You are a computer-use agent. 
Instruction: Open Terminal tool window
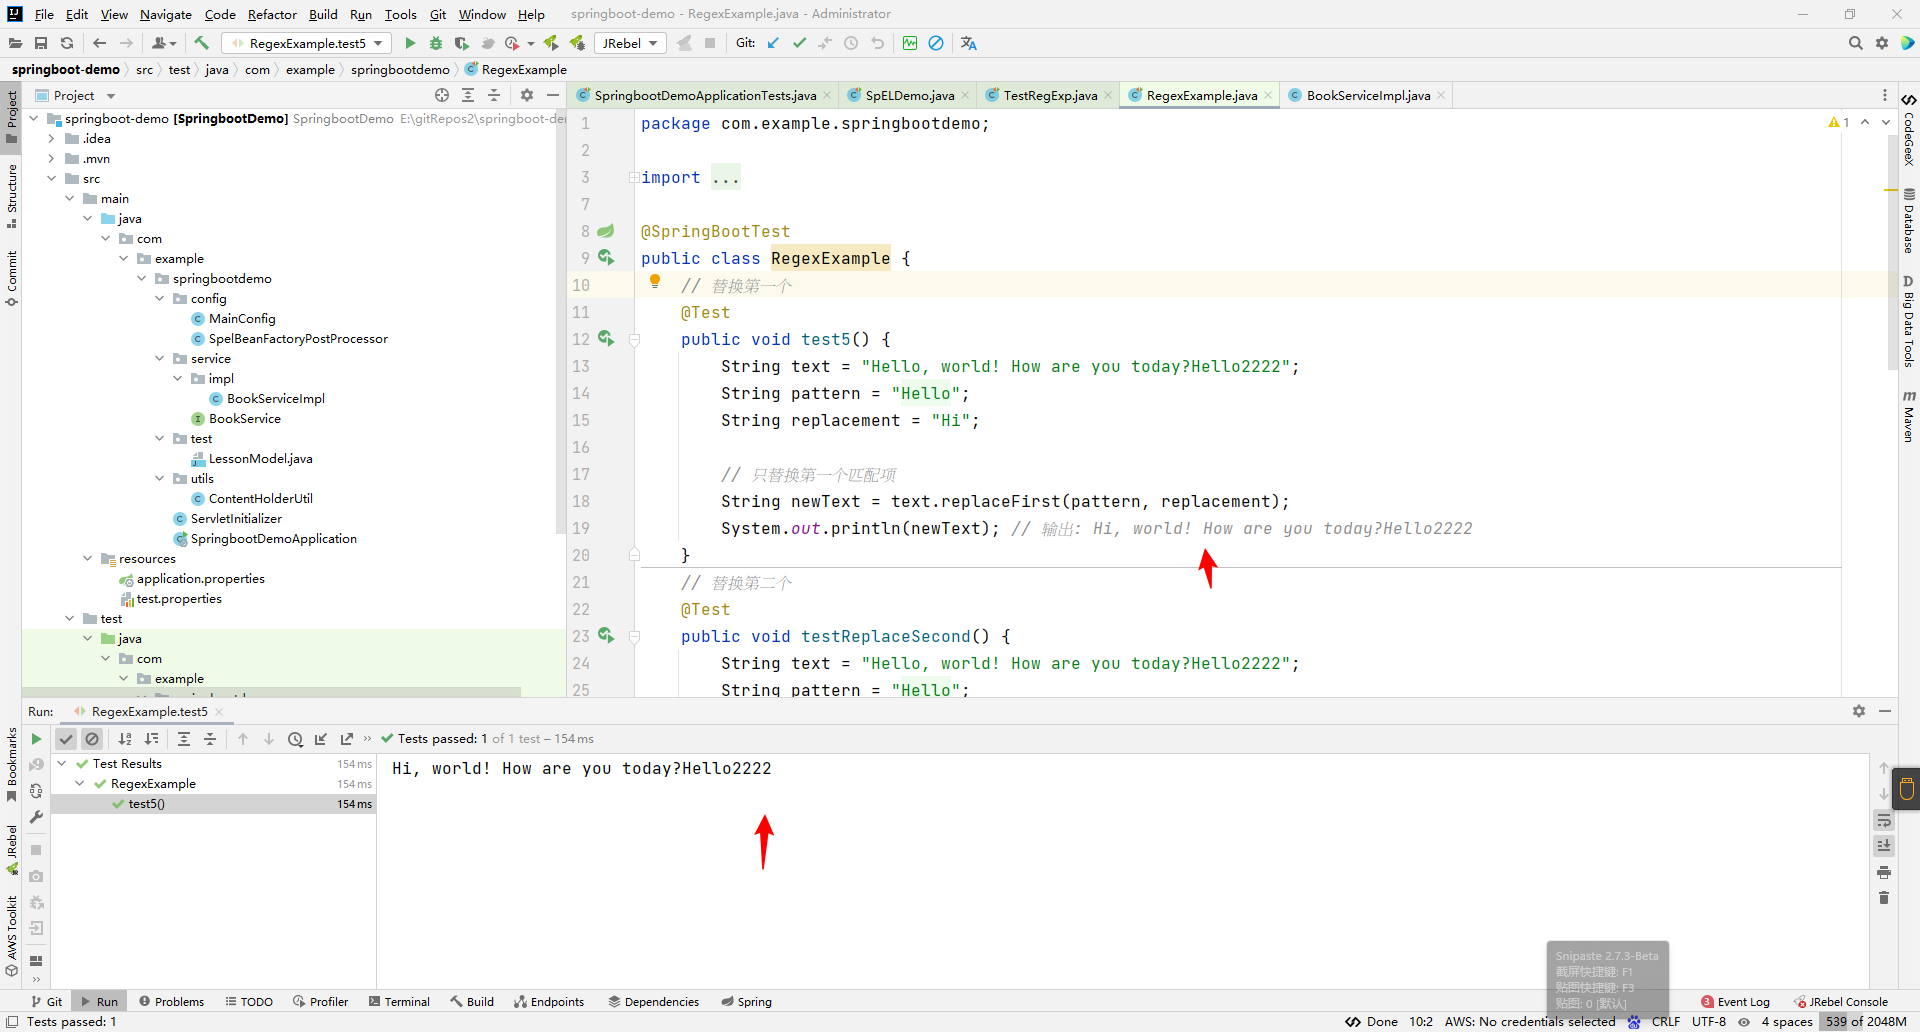click(399, 1001)
